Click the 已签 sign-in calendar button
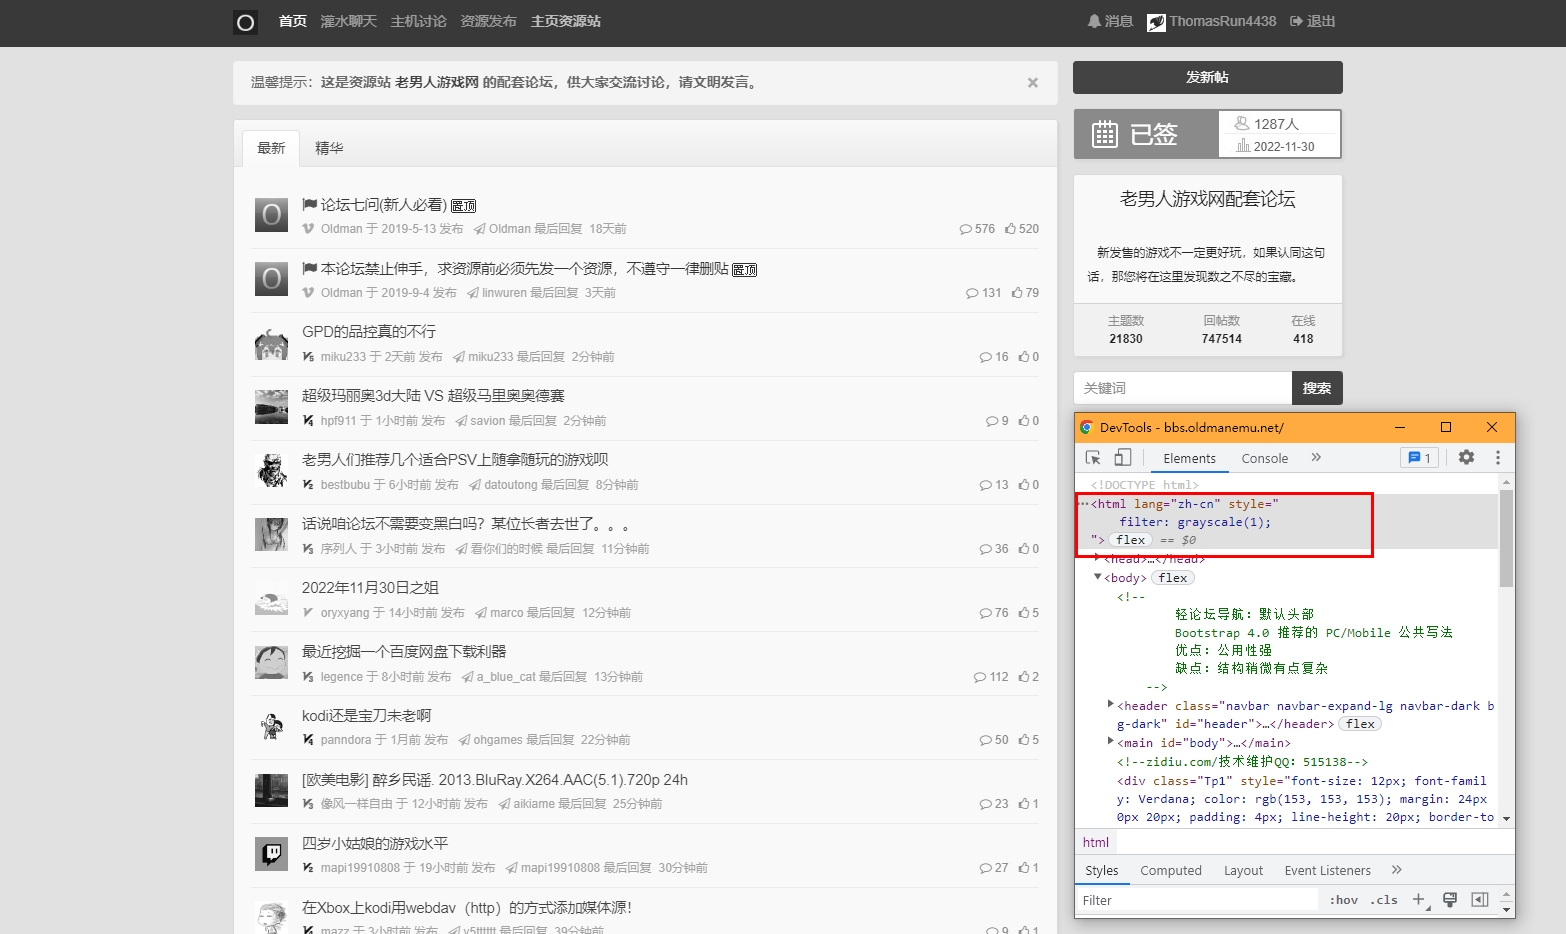The image size is (1566, 934). (1146, 134)
